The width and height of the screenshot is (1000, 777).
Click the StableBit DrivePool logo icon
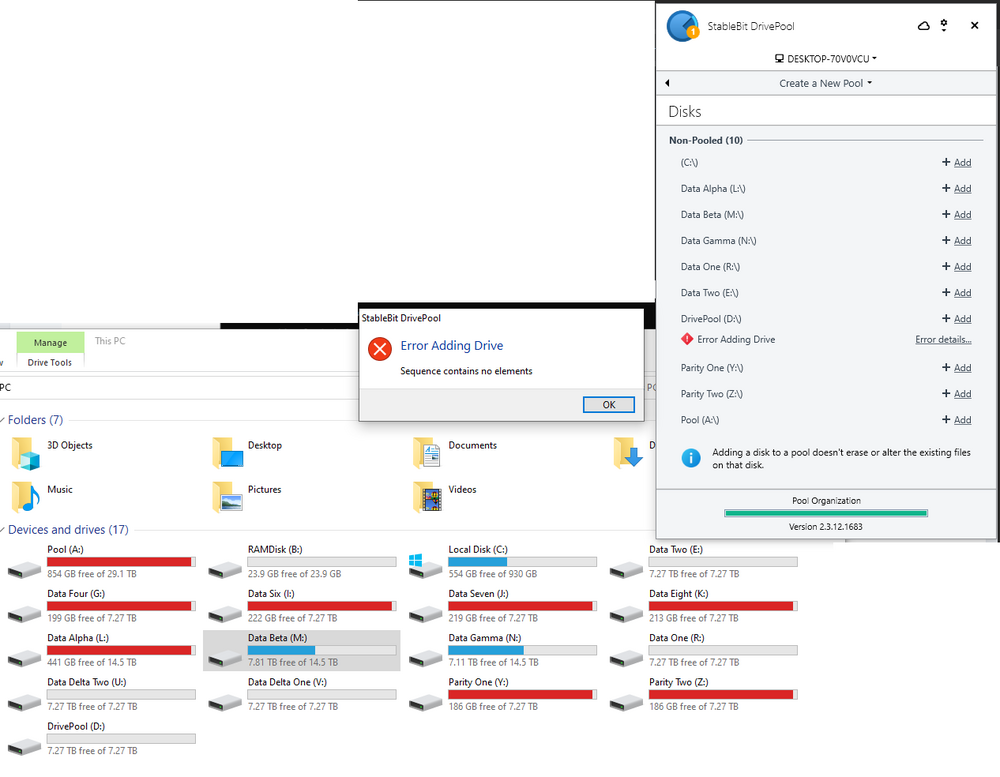[682, 26]
